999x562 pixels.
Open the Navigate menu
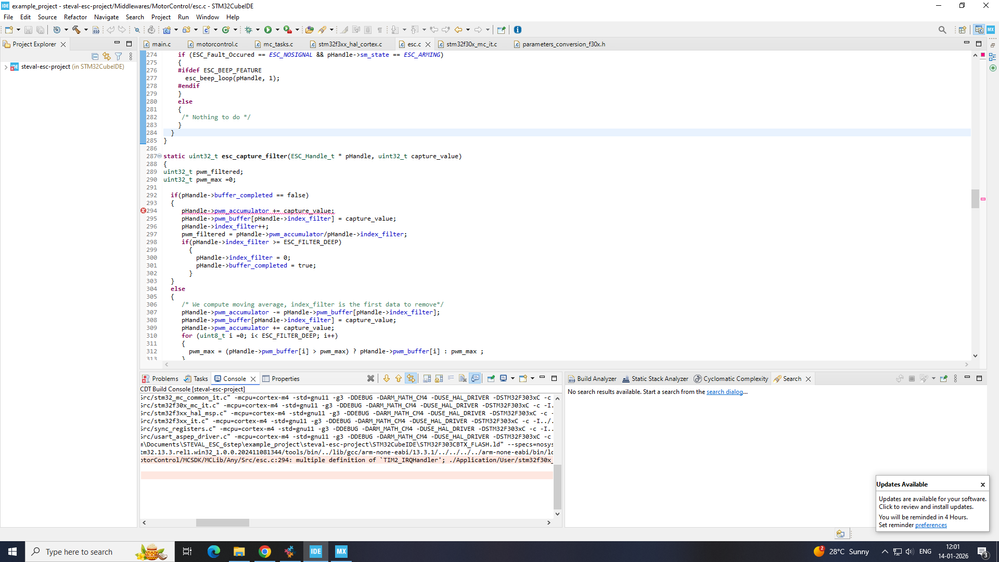coord(106,17)
